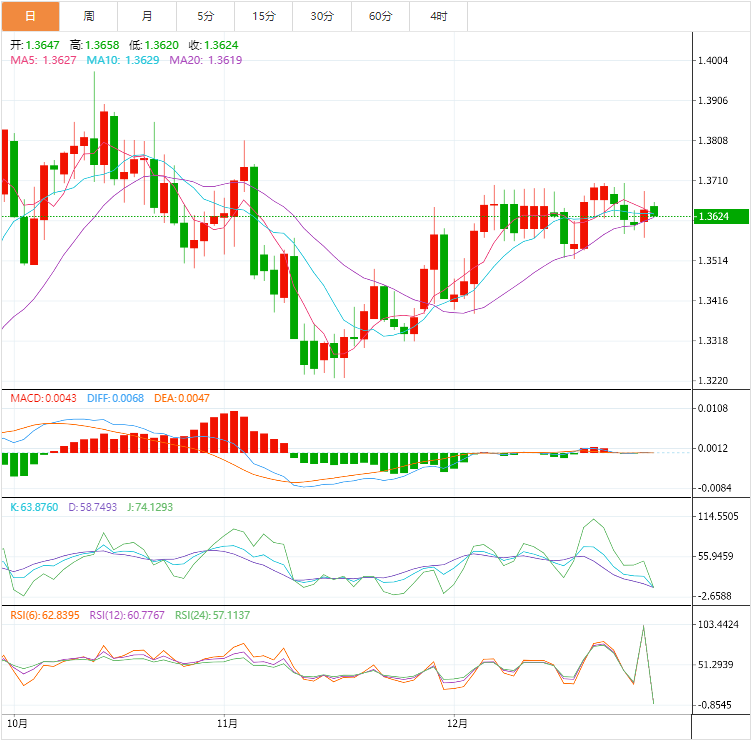Click the MA20: 1.3619 label
This screenshot has height=746, width=751.
pyautogui.click(x=206, y=60)
